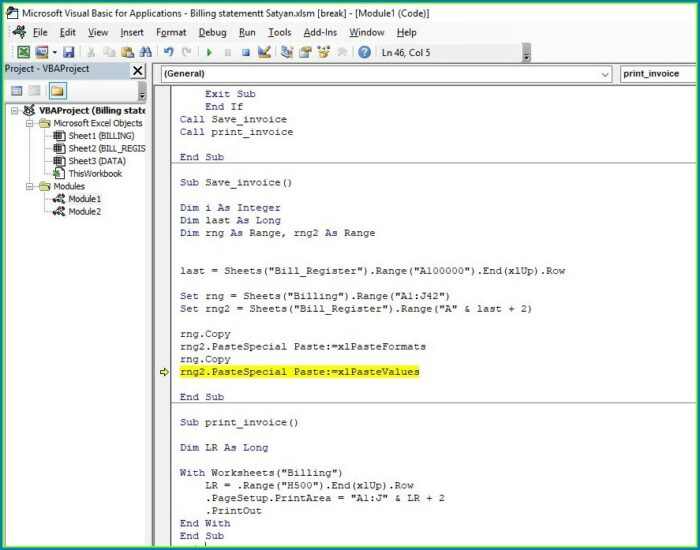Click the yellow execution arrow in margin
This screenshot has width=700, height=550.
[164, 372]
